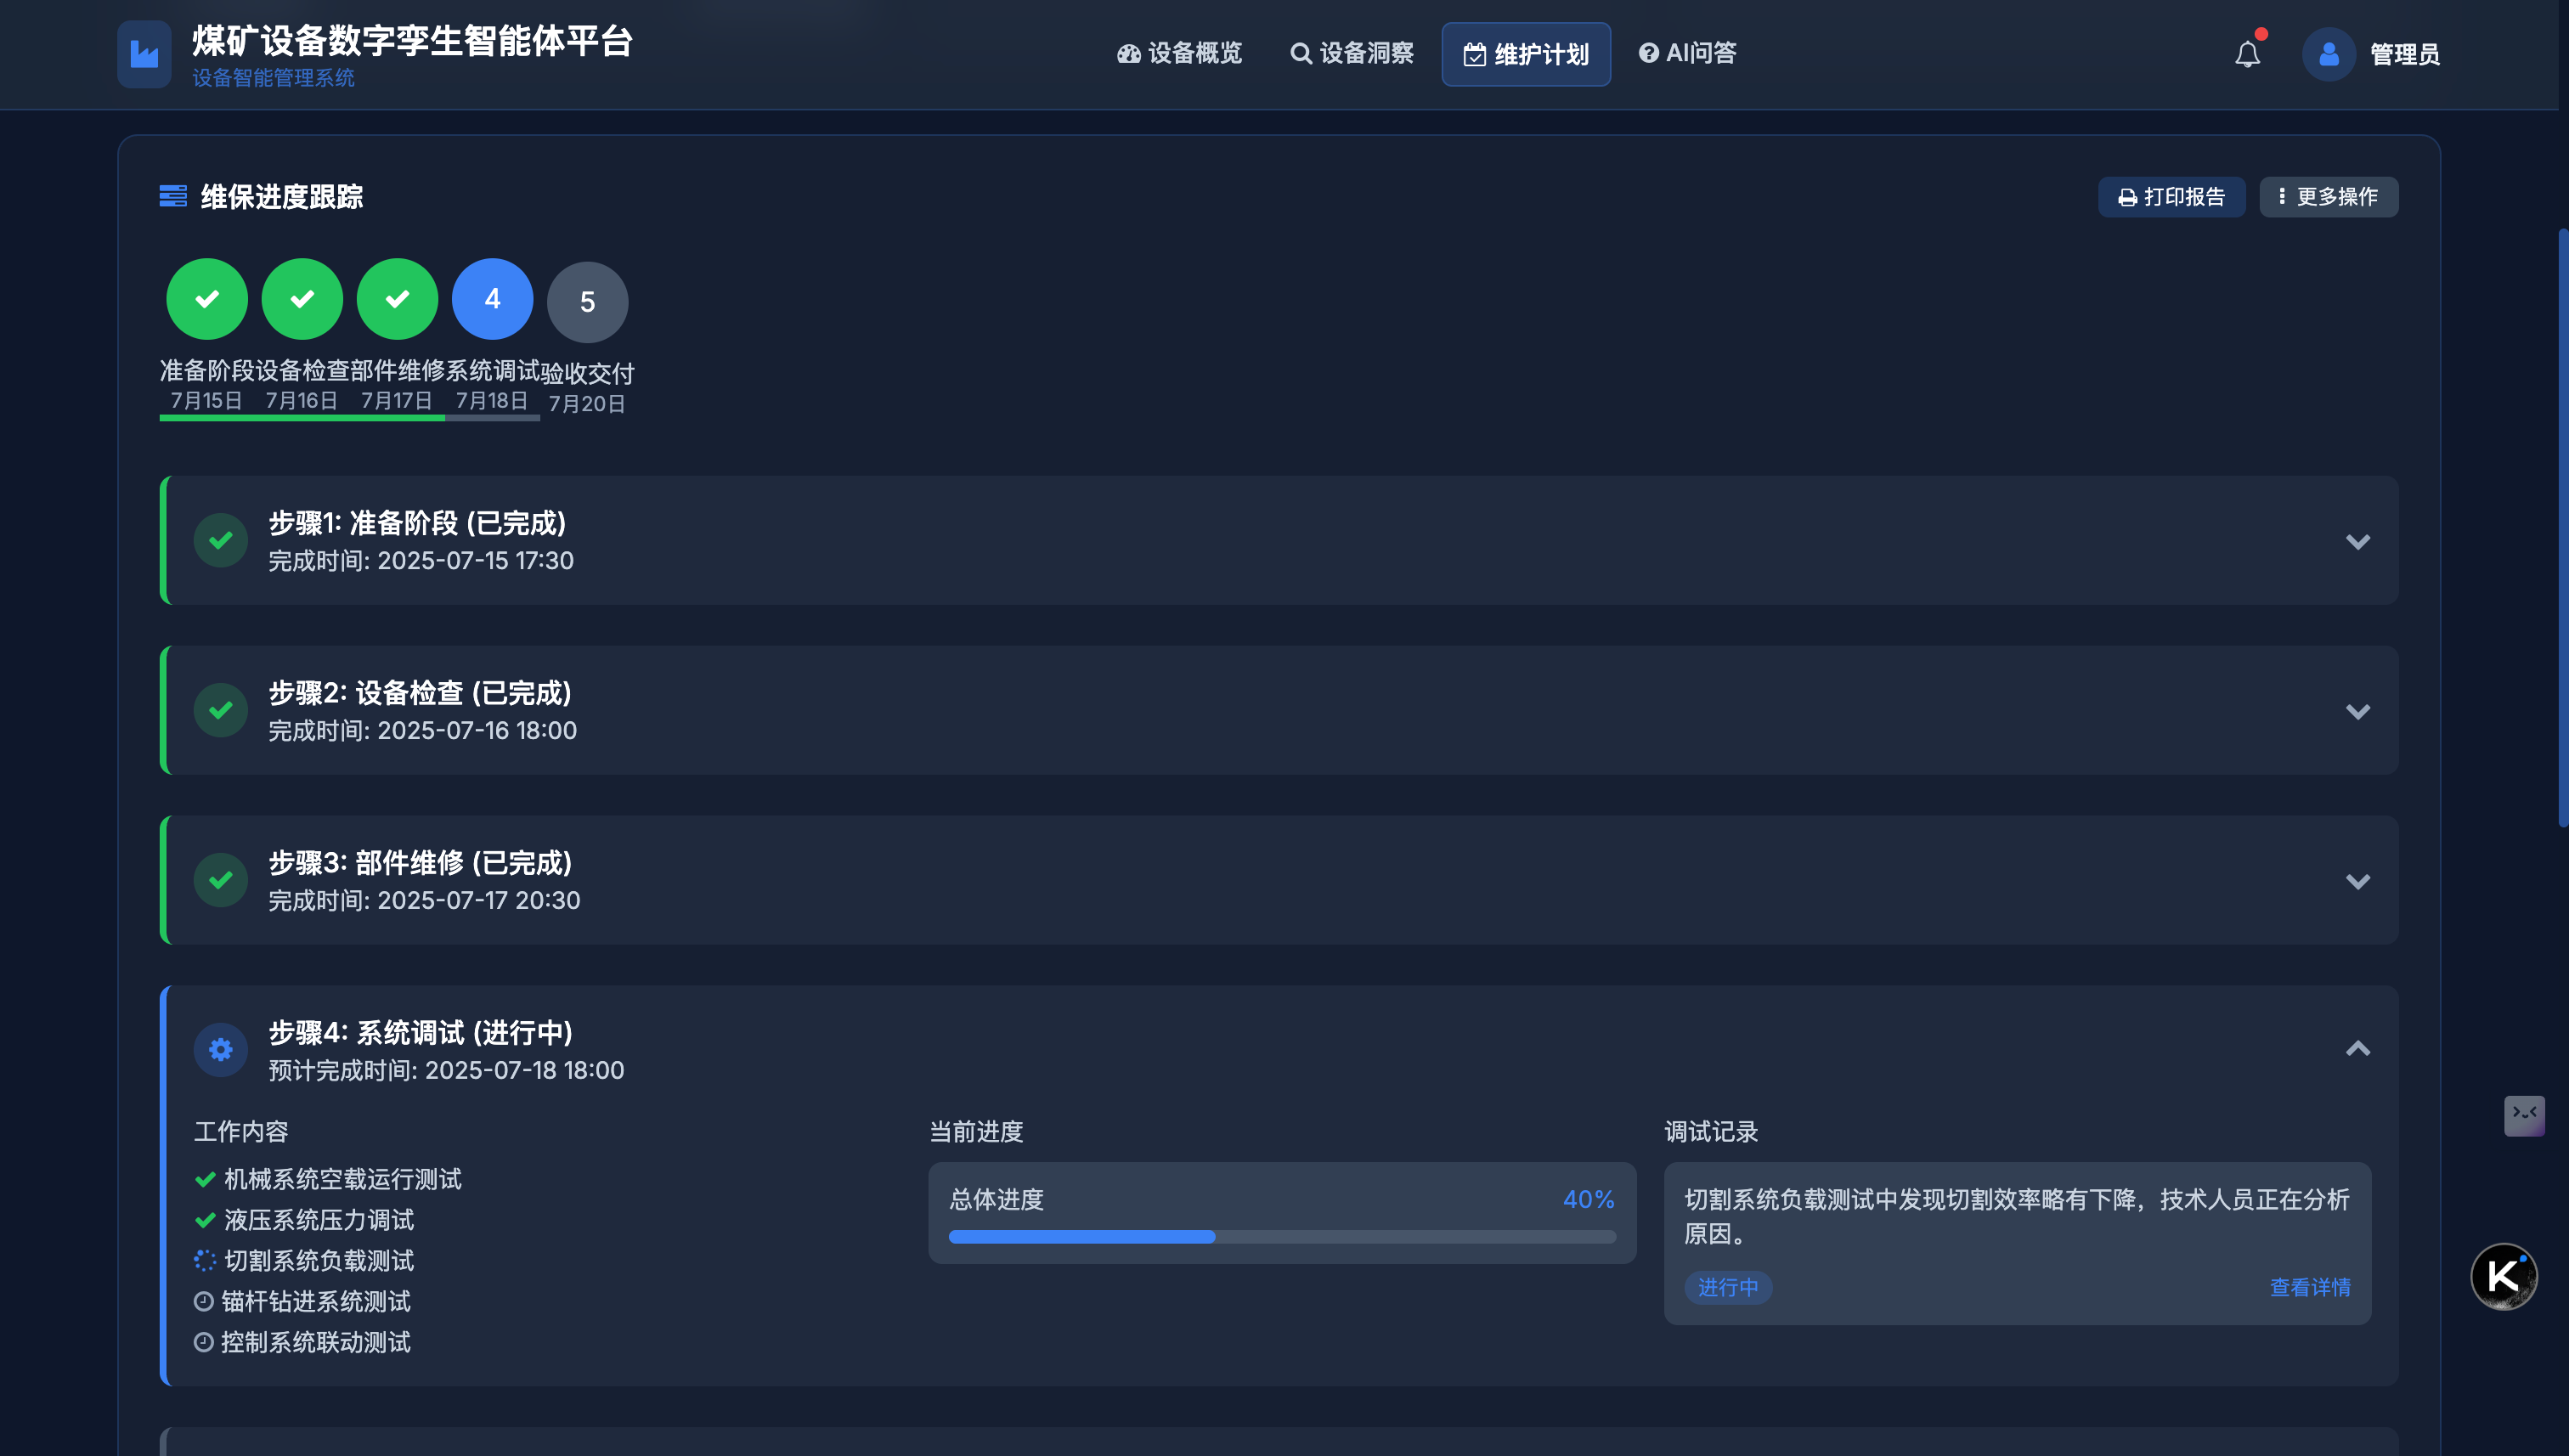Collapse 步骤4 系统调试 panel

pyautogui.click(x=2358, y=1049)
